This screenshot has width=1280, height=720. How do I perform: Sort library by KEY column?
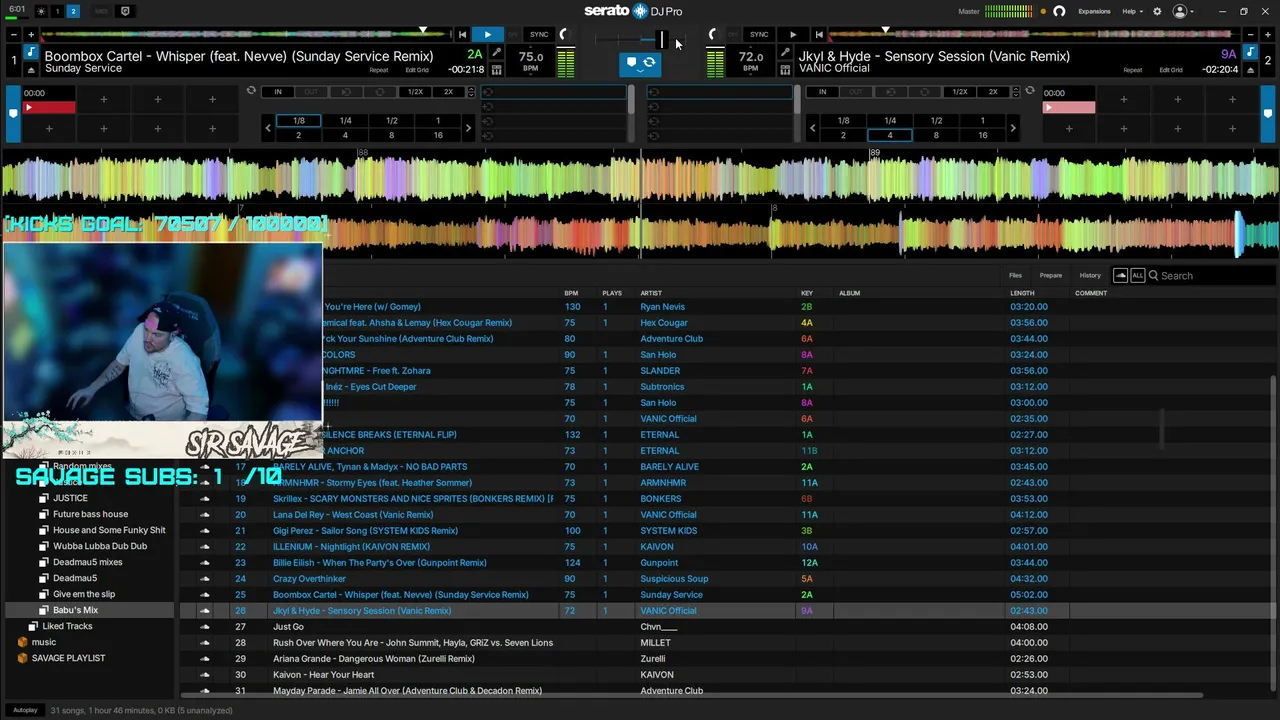click(807, 293)
